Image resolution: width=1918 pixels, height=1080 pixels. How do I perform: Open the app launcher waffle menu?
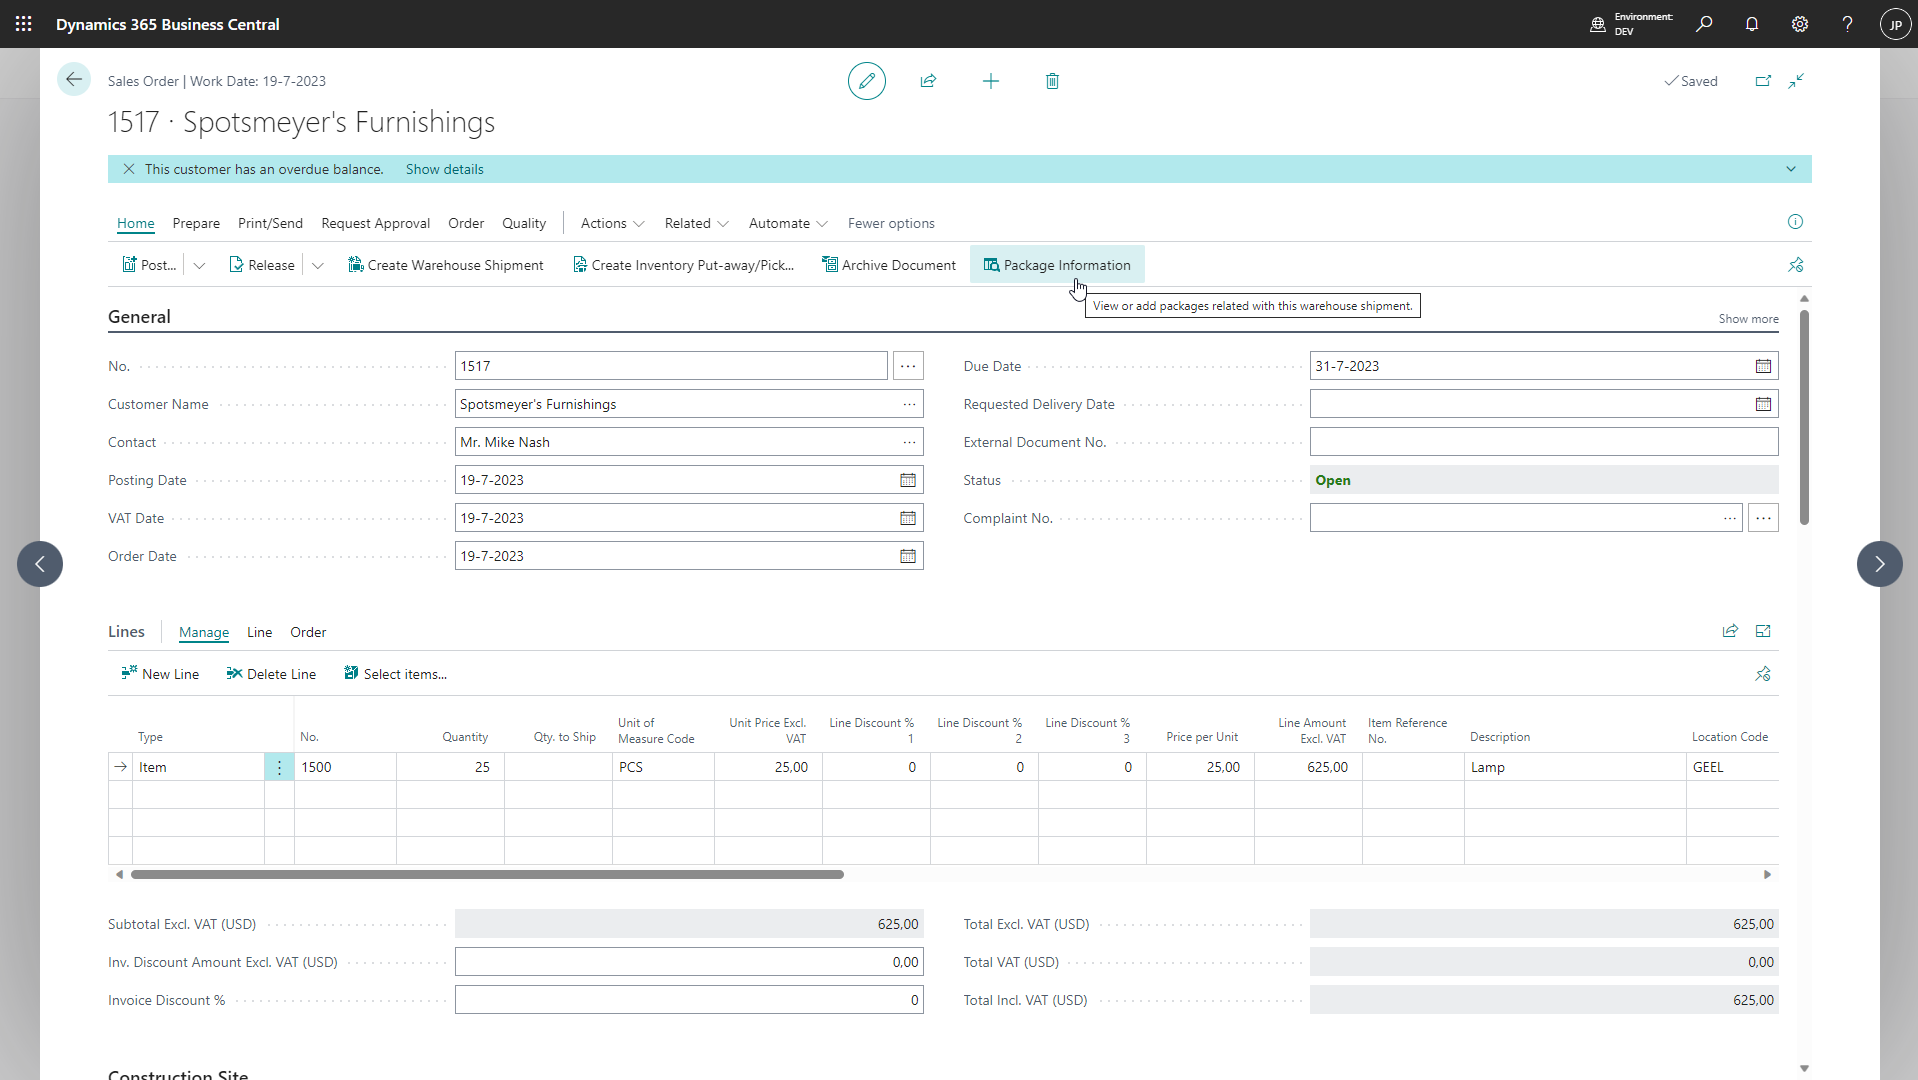click(x=24, y=24)
